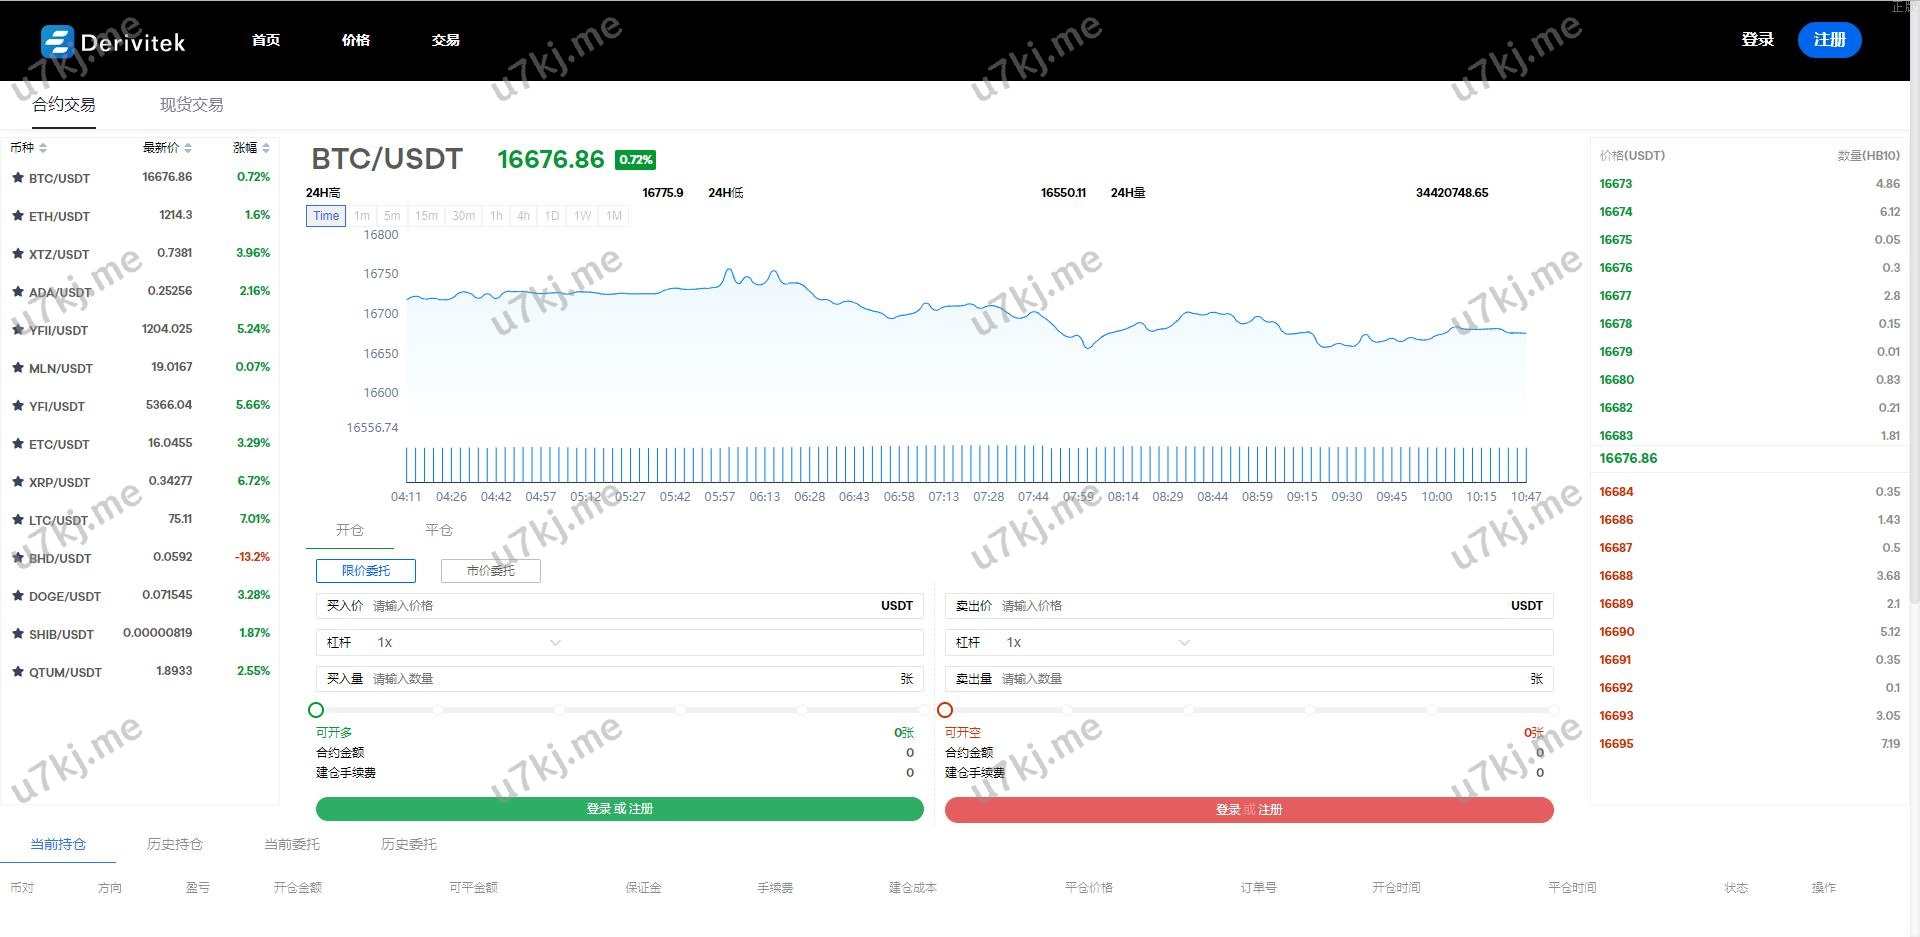Switch to 市价委托 order type

point(490,571)
